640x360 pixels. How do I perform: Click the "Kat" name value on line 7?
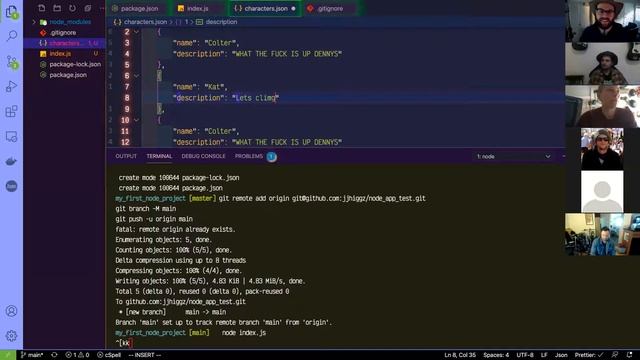click(x=214, y=87)
